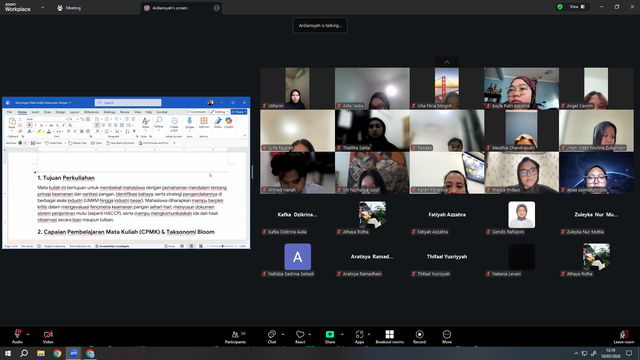
Task: Open the Editing mode dropdown in Word
Action: [219, 112]
